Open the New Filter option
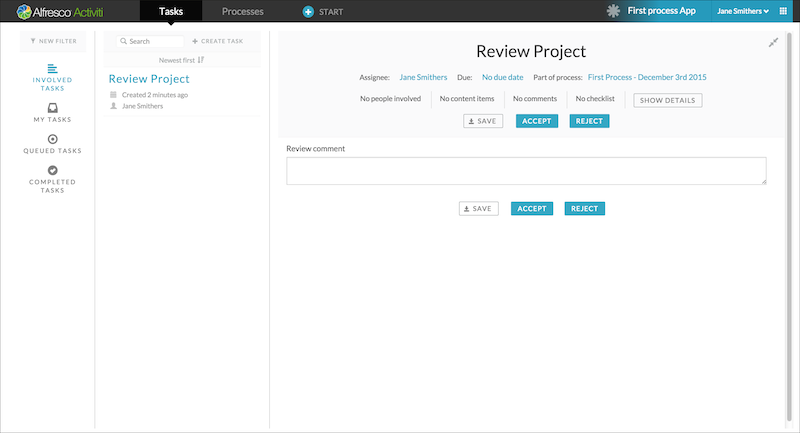Image resolution: width=800 pixels, height=433 pixels. [52, 41]
